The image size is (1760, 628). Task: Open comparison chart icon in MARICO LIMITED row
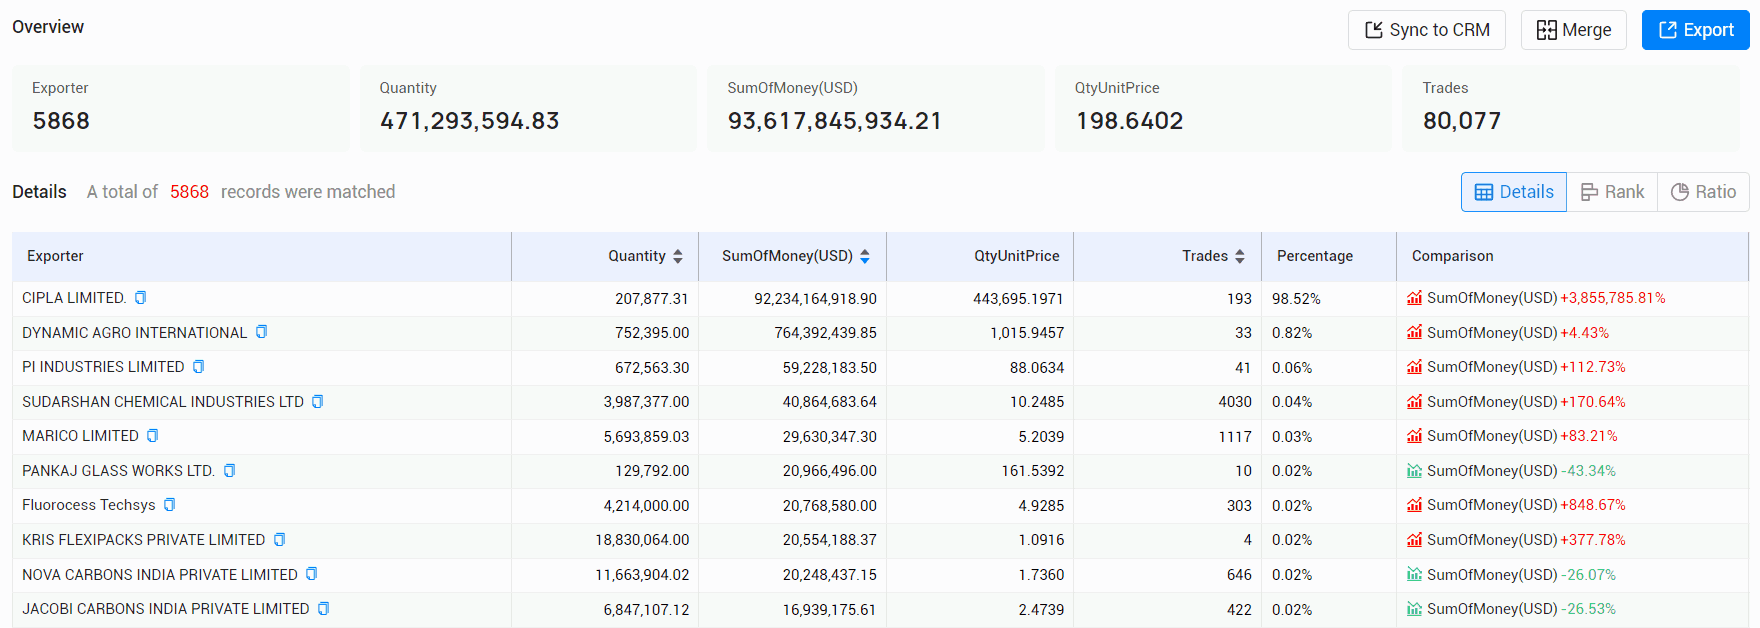coord(1414,436)
